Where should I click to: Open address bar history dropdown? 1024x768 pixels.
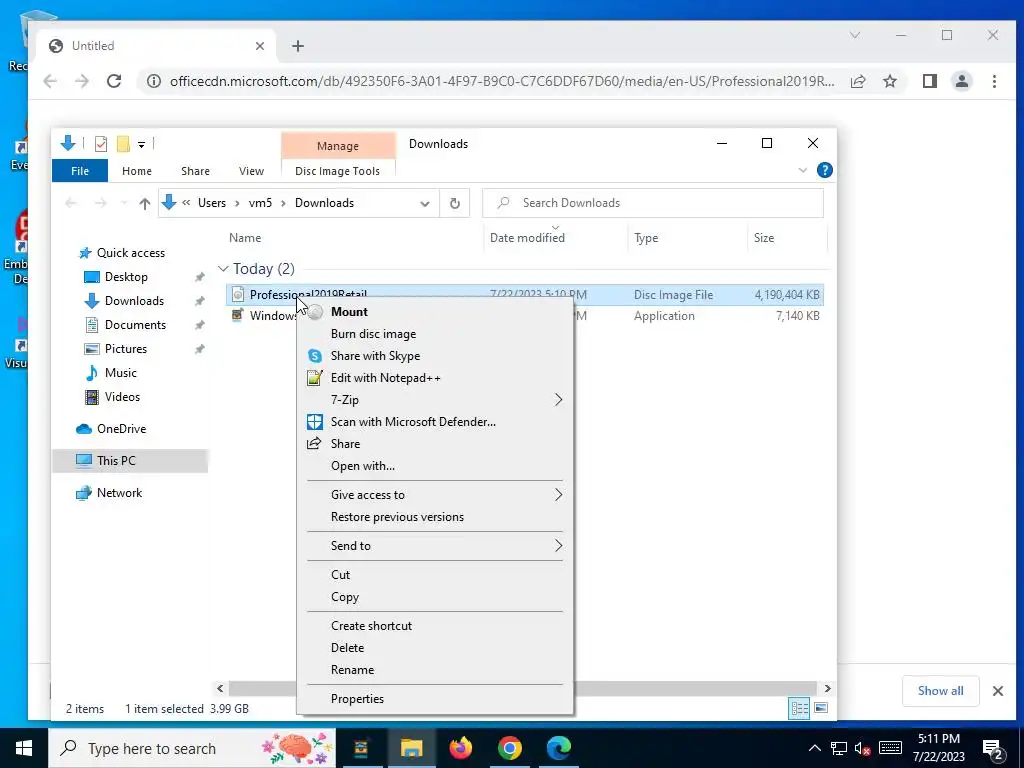tap(424, 203)
